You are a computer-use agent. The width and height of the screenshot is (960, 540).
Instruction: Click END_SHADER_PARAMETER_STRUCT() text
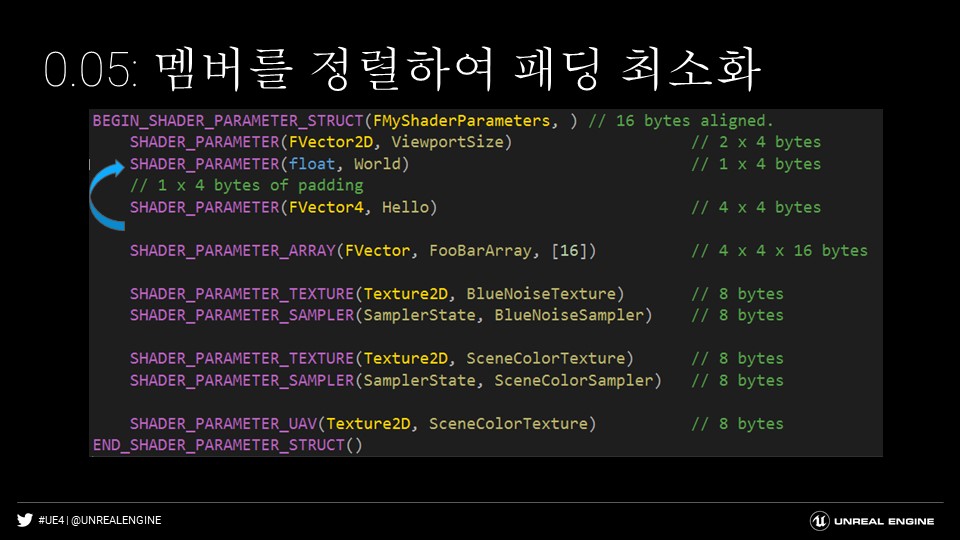click(228, 445)
